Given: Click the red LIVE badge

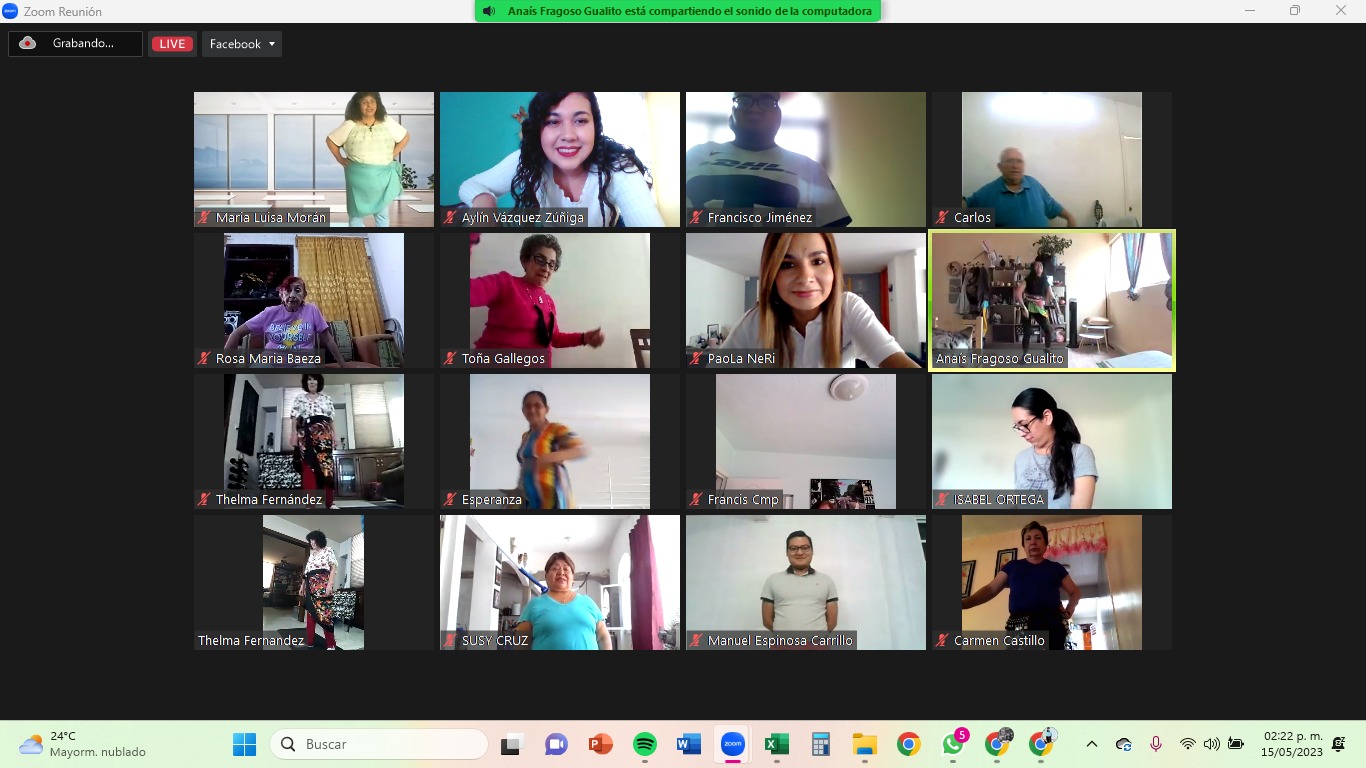Looking at the screenshot, I should point(172,44).
